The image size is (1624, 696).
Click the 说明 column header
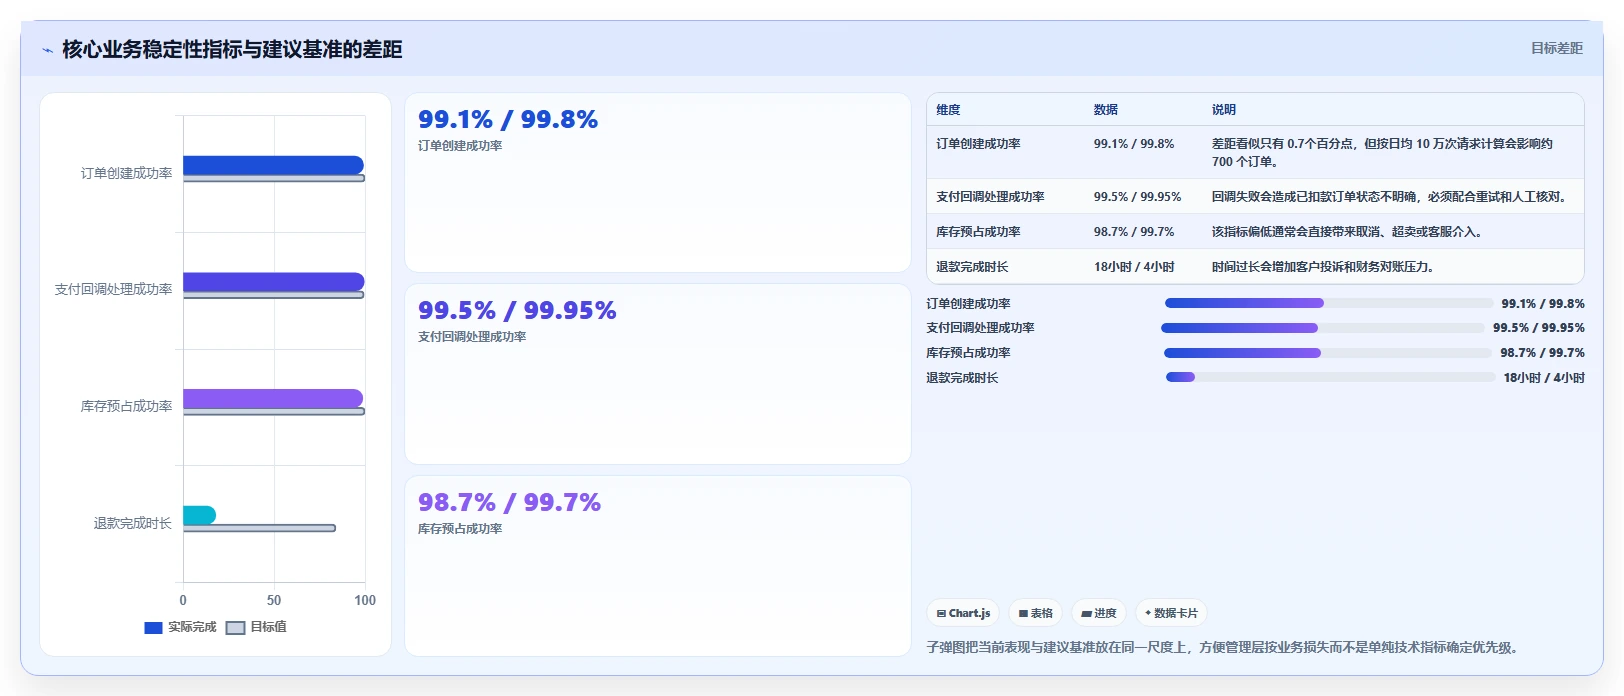1224,110
